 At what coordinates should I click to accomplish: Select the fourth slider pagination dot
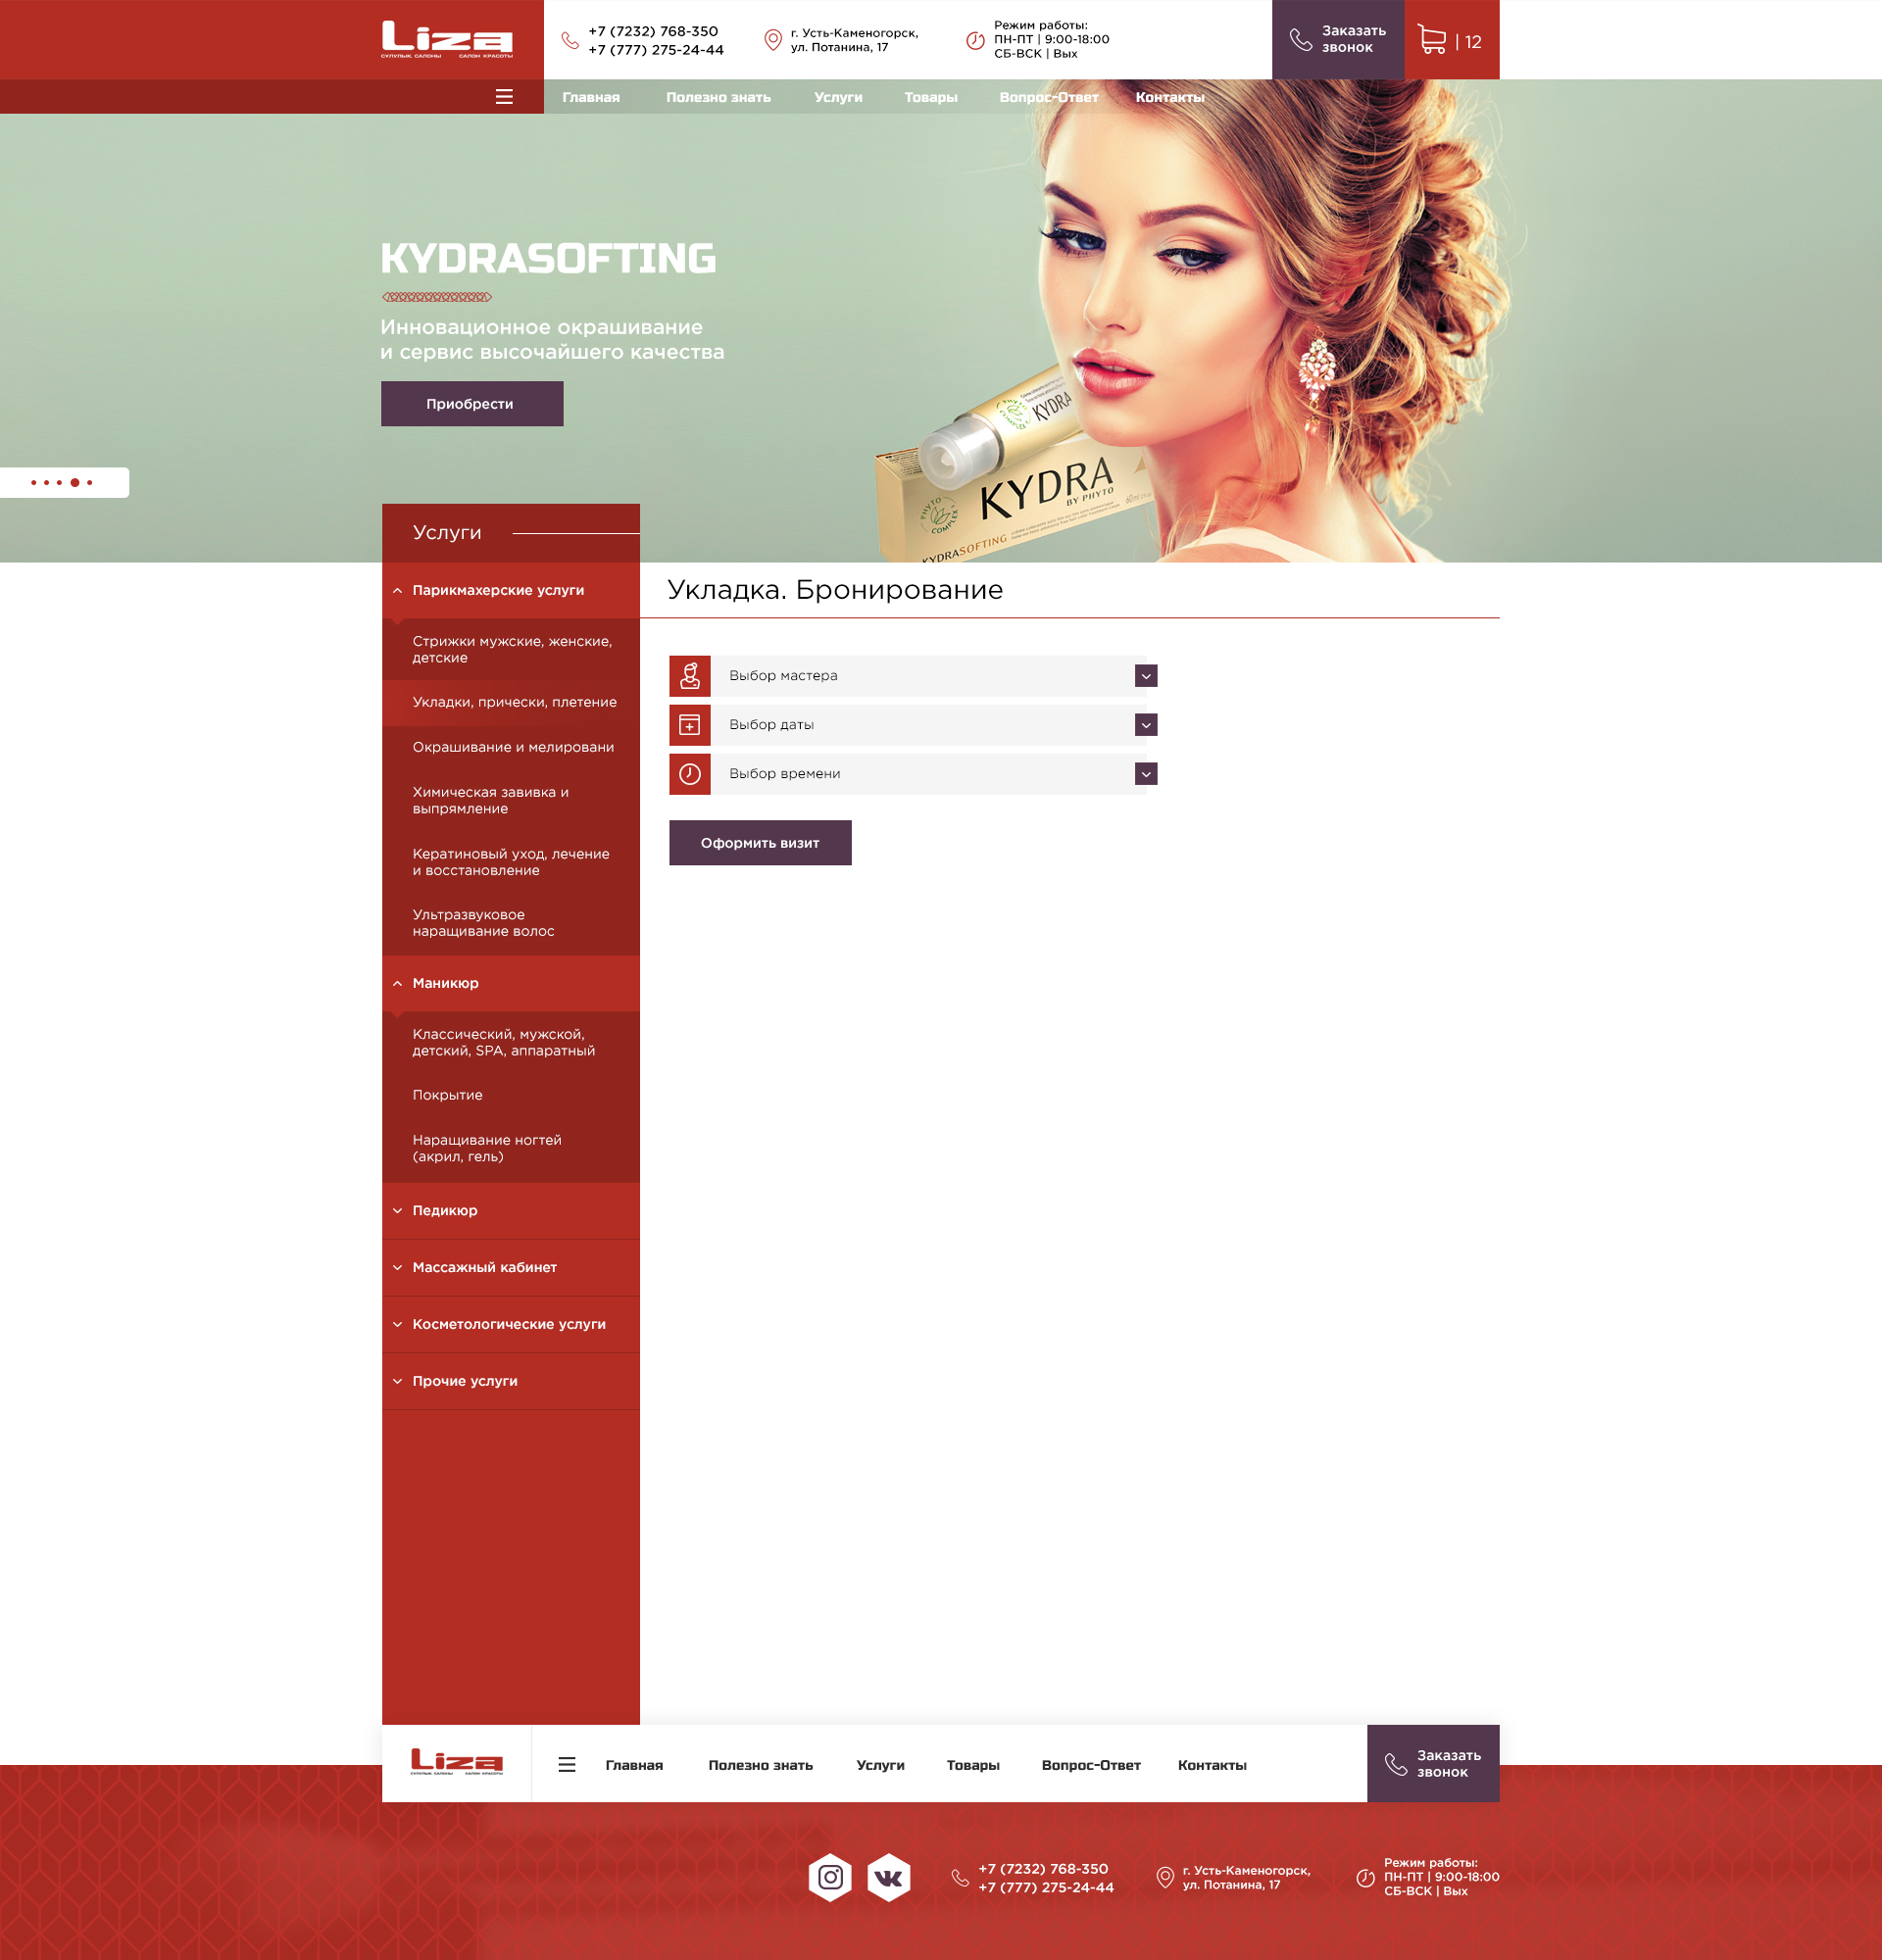pyautogui.click(x=75, y=483)
